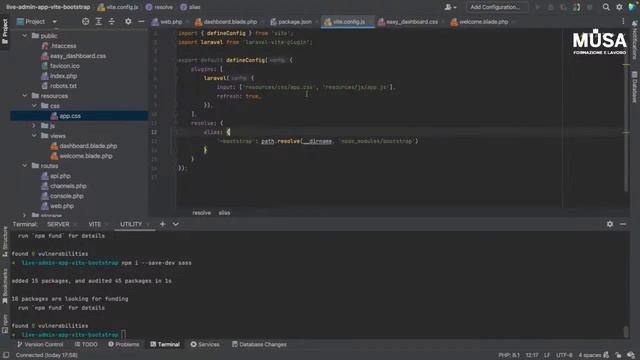Open the npm side tool button
640x360 pixels.
(5, 324)
